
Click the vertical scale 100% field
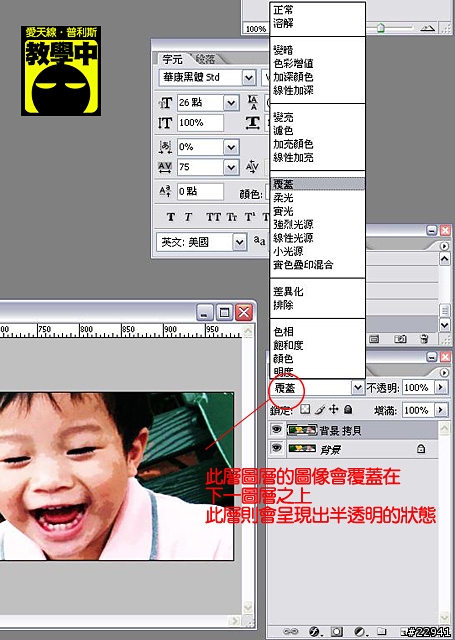(x=200, y=123)
